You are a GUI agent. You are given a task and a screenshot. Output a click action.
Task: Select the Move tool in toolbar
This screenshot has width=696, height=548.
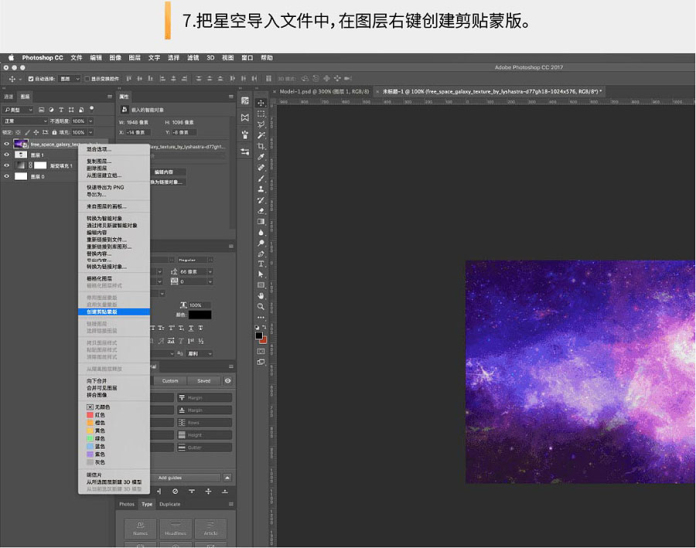click(x=261, y=102)
